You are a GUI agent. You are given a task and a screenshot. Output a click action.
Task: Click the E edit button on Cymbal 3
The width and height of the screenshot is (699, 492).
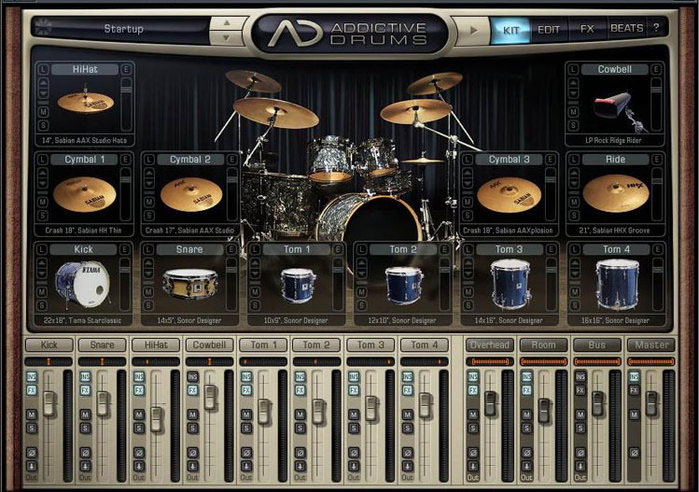(550, 160)
